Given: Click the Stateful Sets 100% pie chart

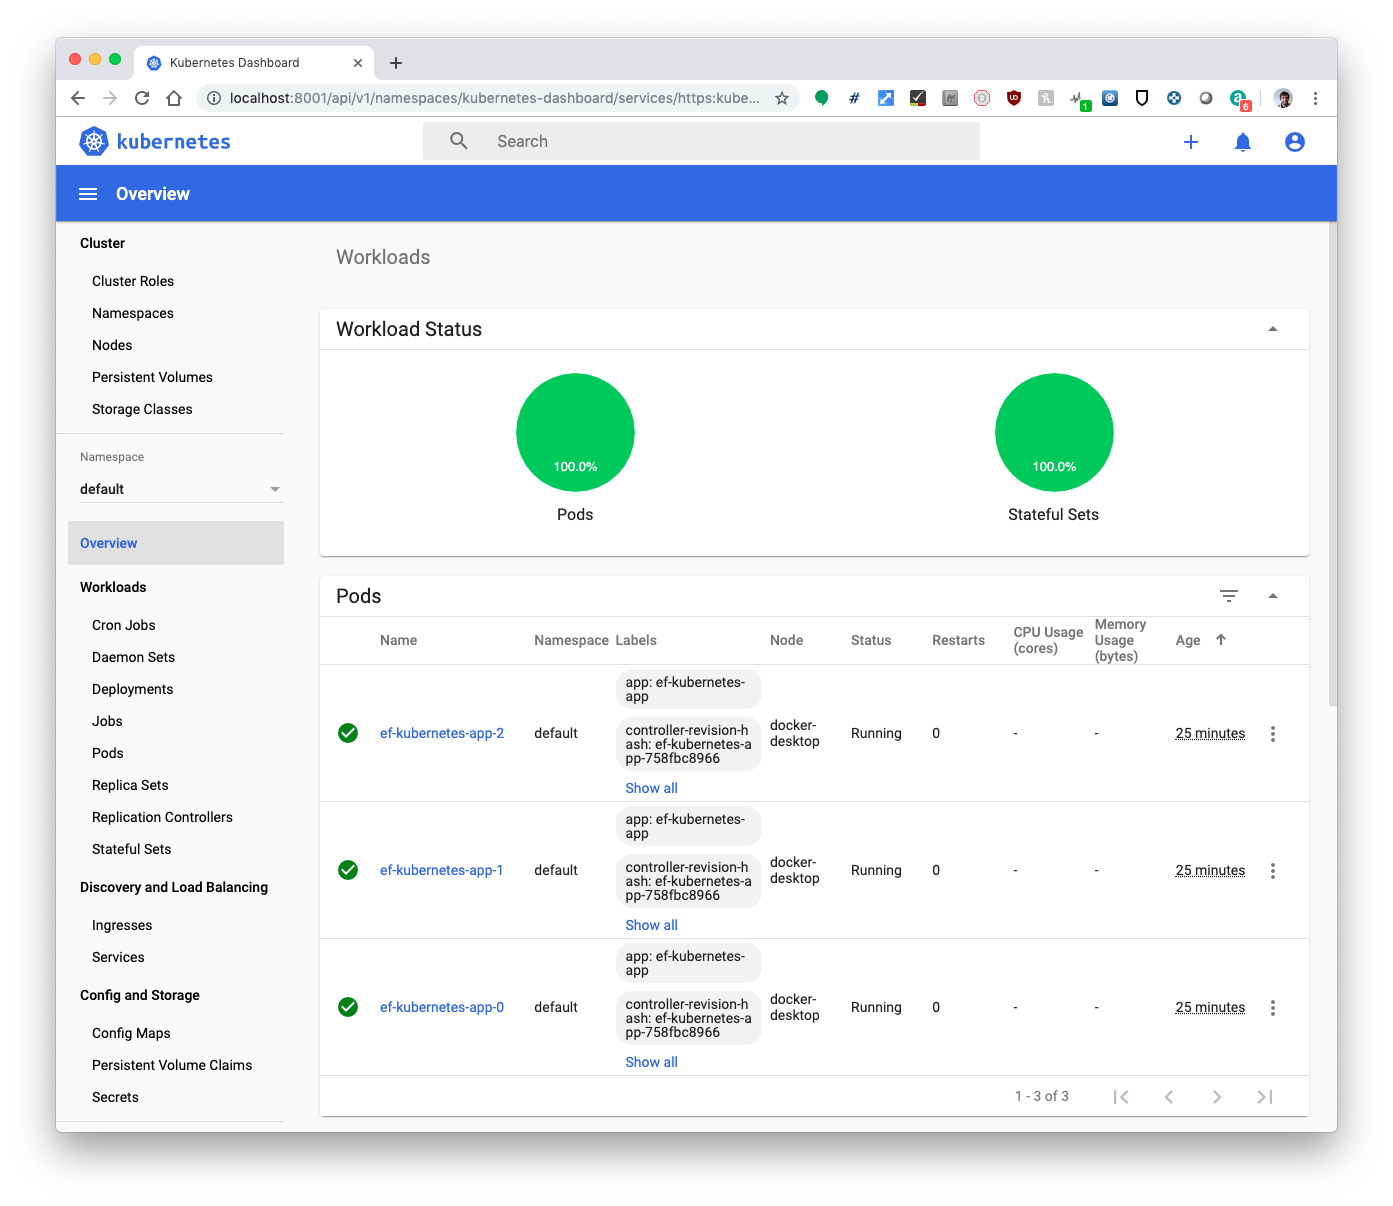Looking at the screenshot, I should click(1054, 432).
